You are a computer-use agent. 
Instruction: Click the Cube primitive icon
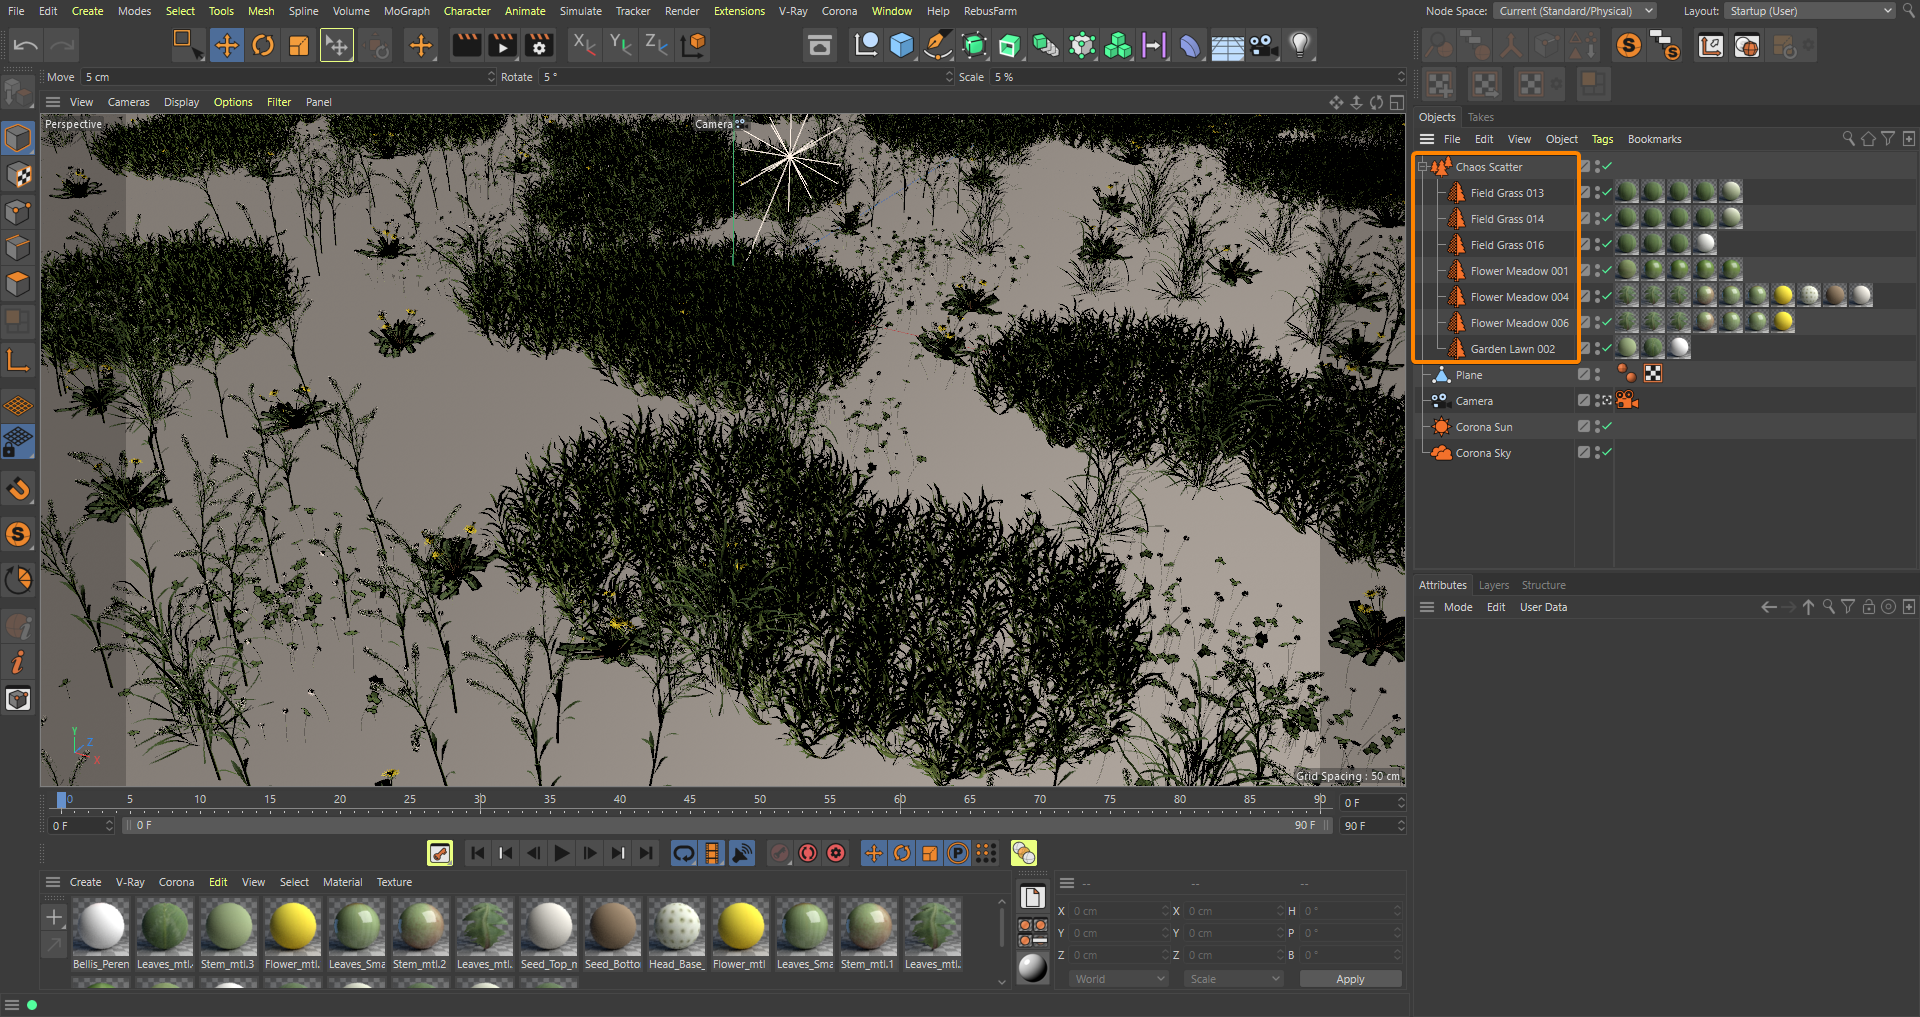(902, 45)
